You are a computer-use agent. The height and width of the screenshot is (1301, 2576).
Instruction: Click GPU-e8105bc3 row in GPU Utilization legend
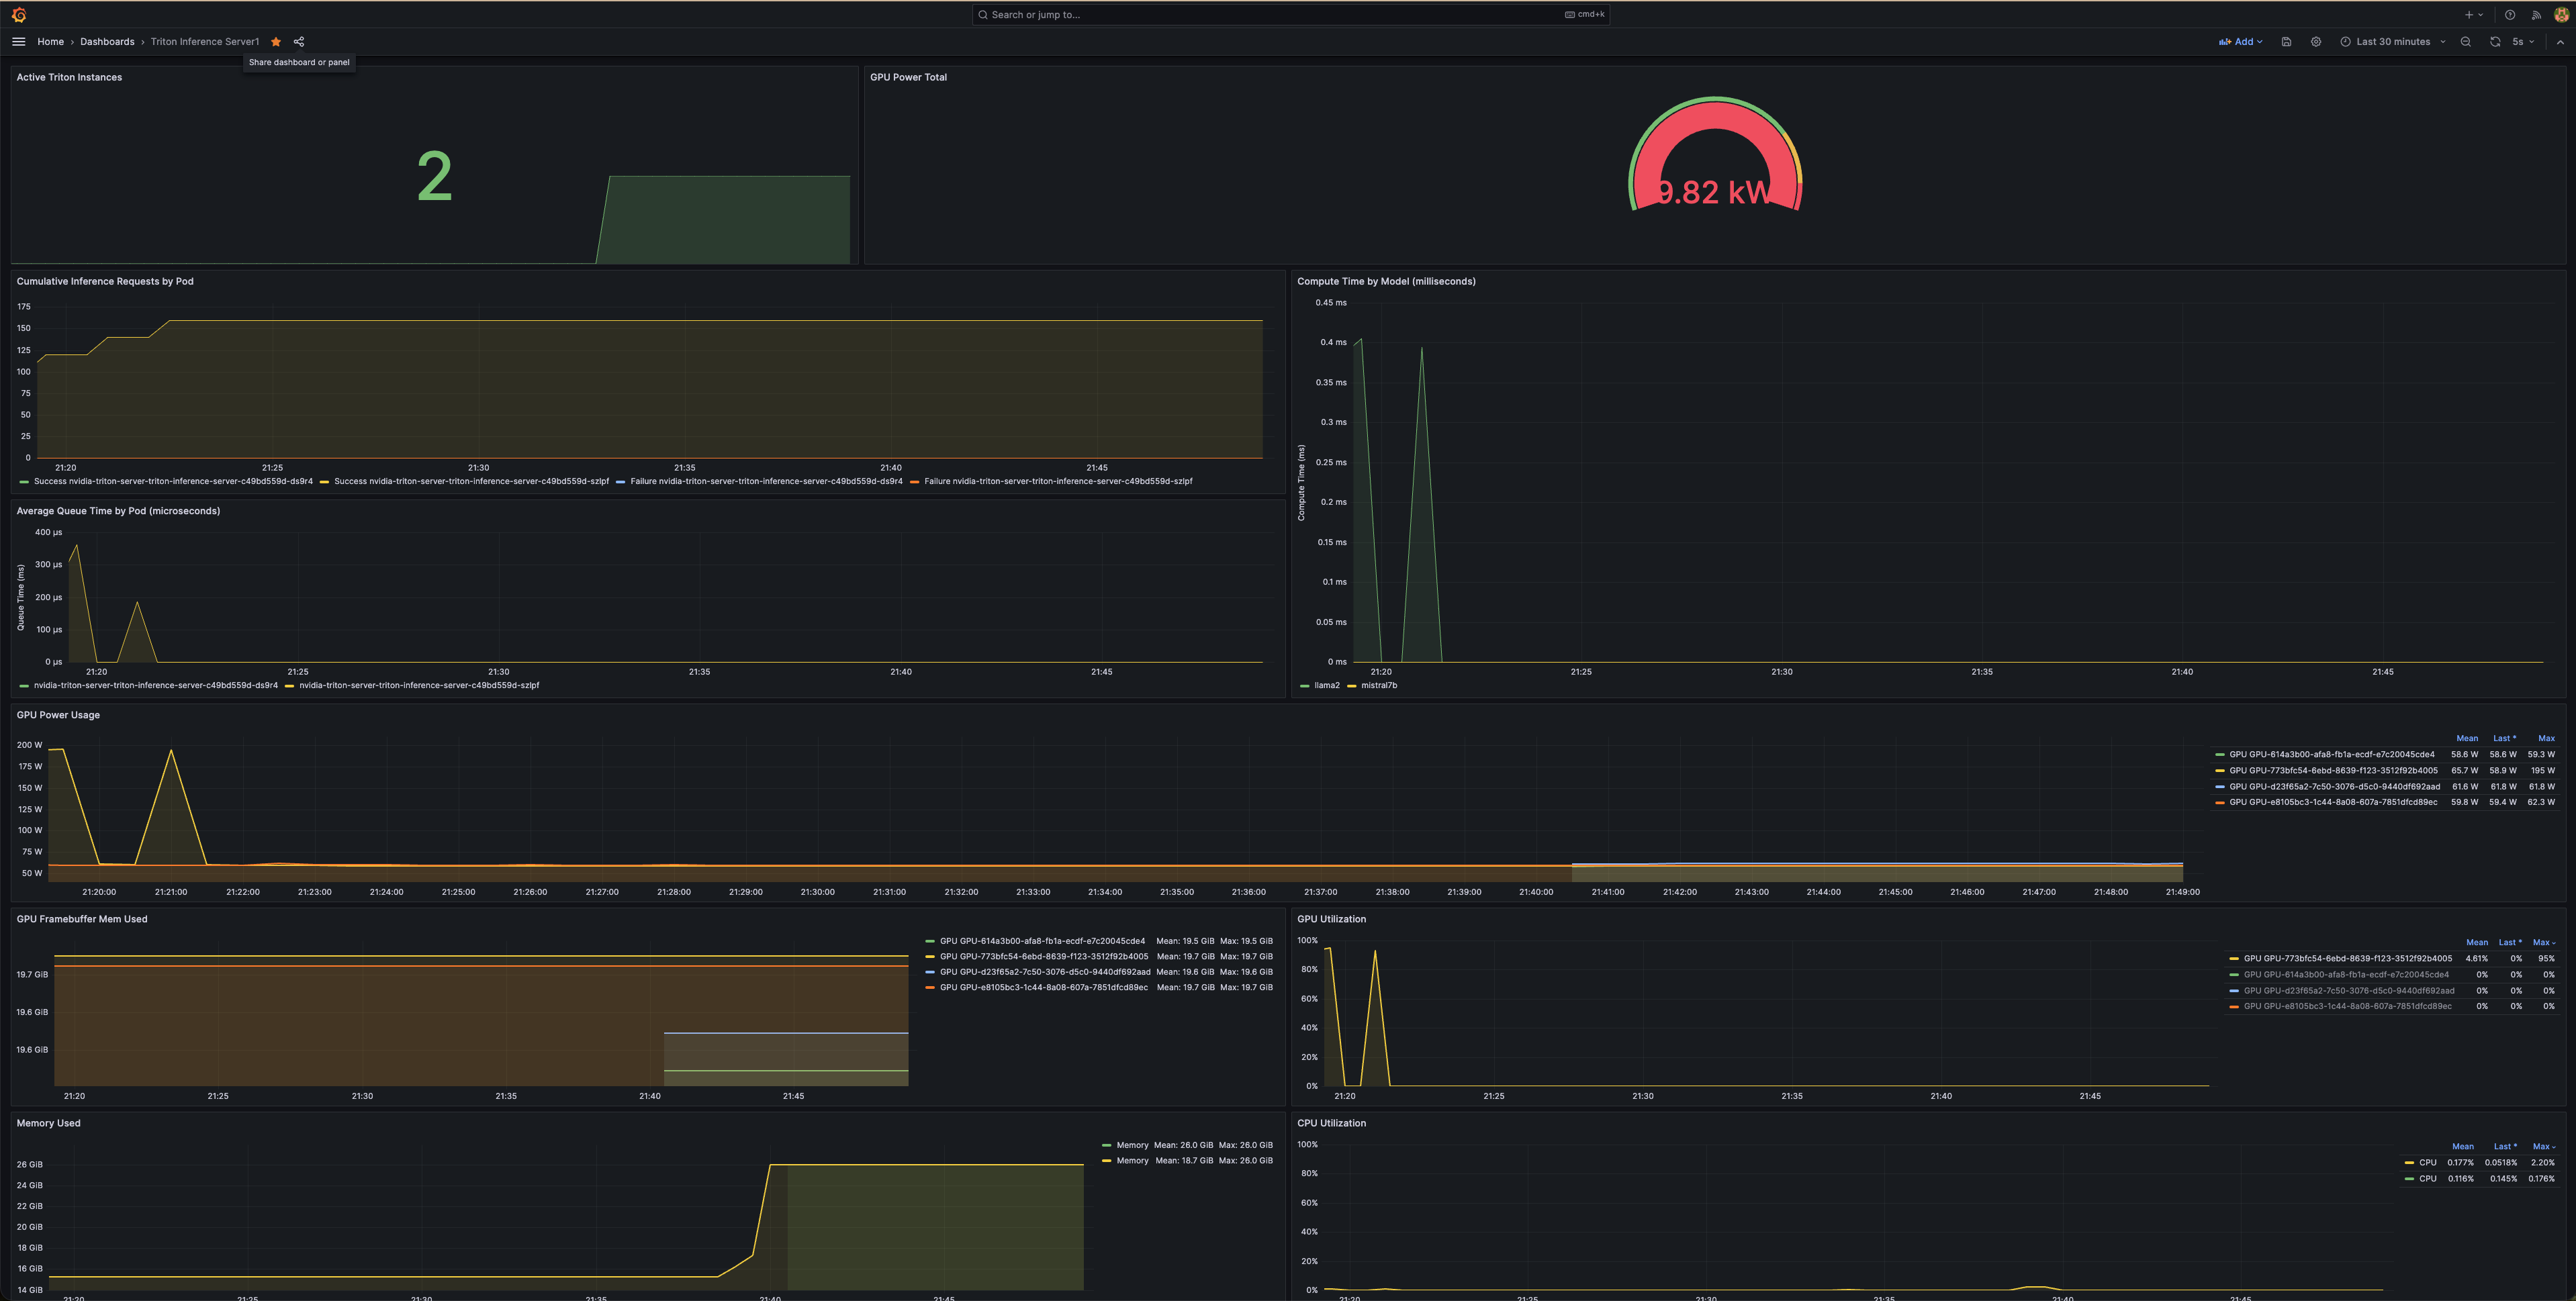click(2392, 1007)
